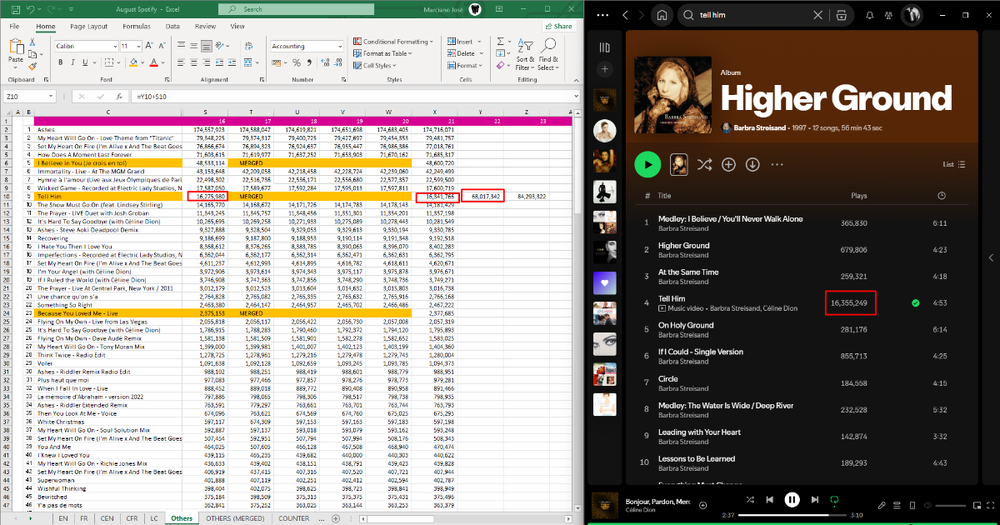
Task: Open Find & Select dropdown
Action: [x=547, y=55]
